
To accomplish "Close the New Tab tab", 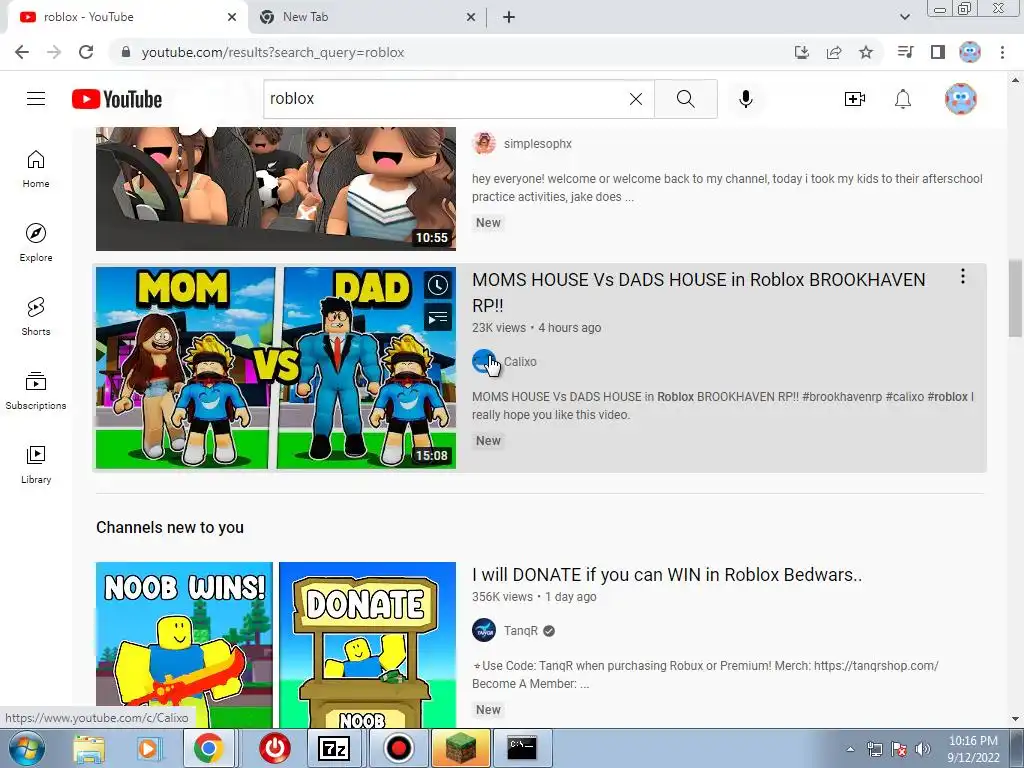I will click(471, 17).
